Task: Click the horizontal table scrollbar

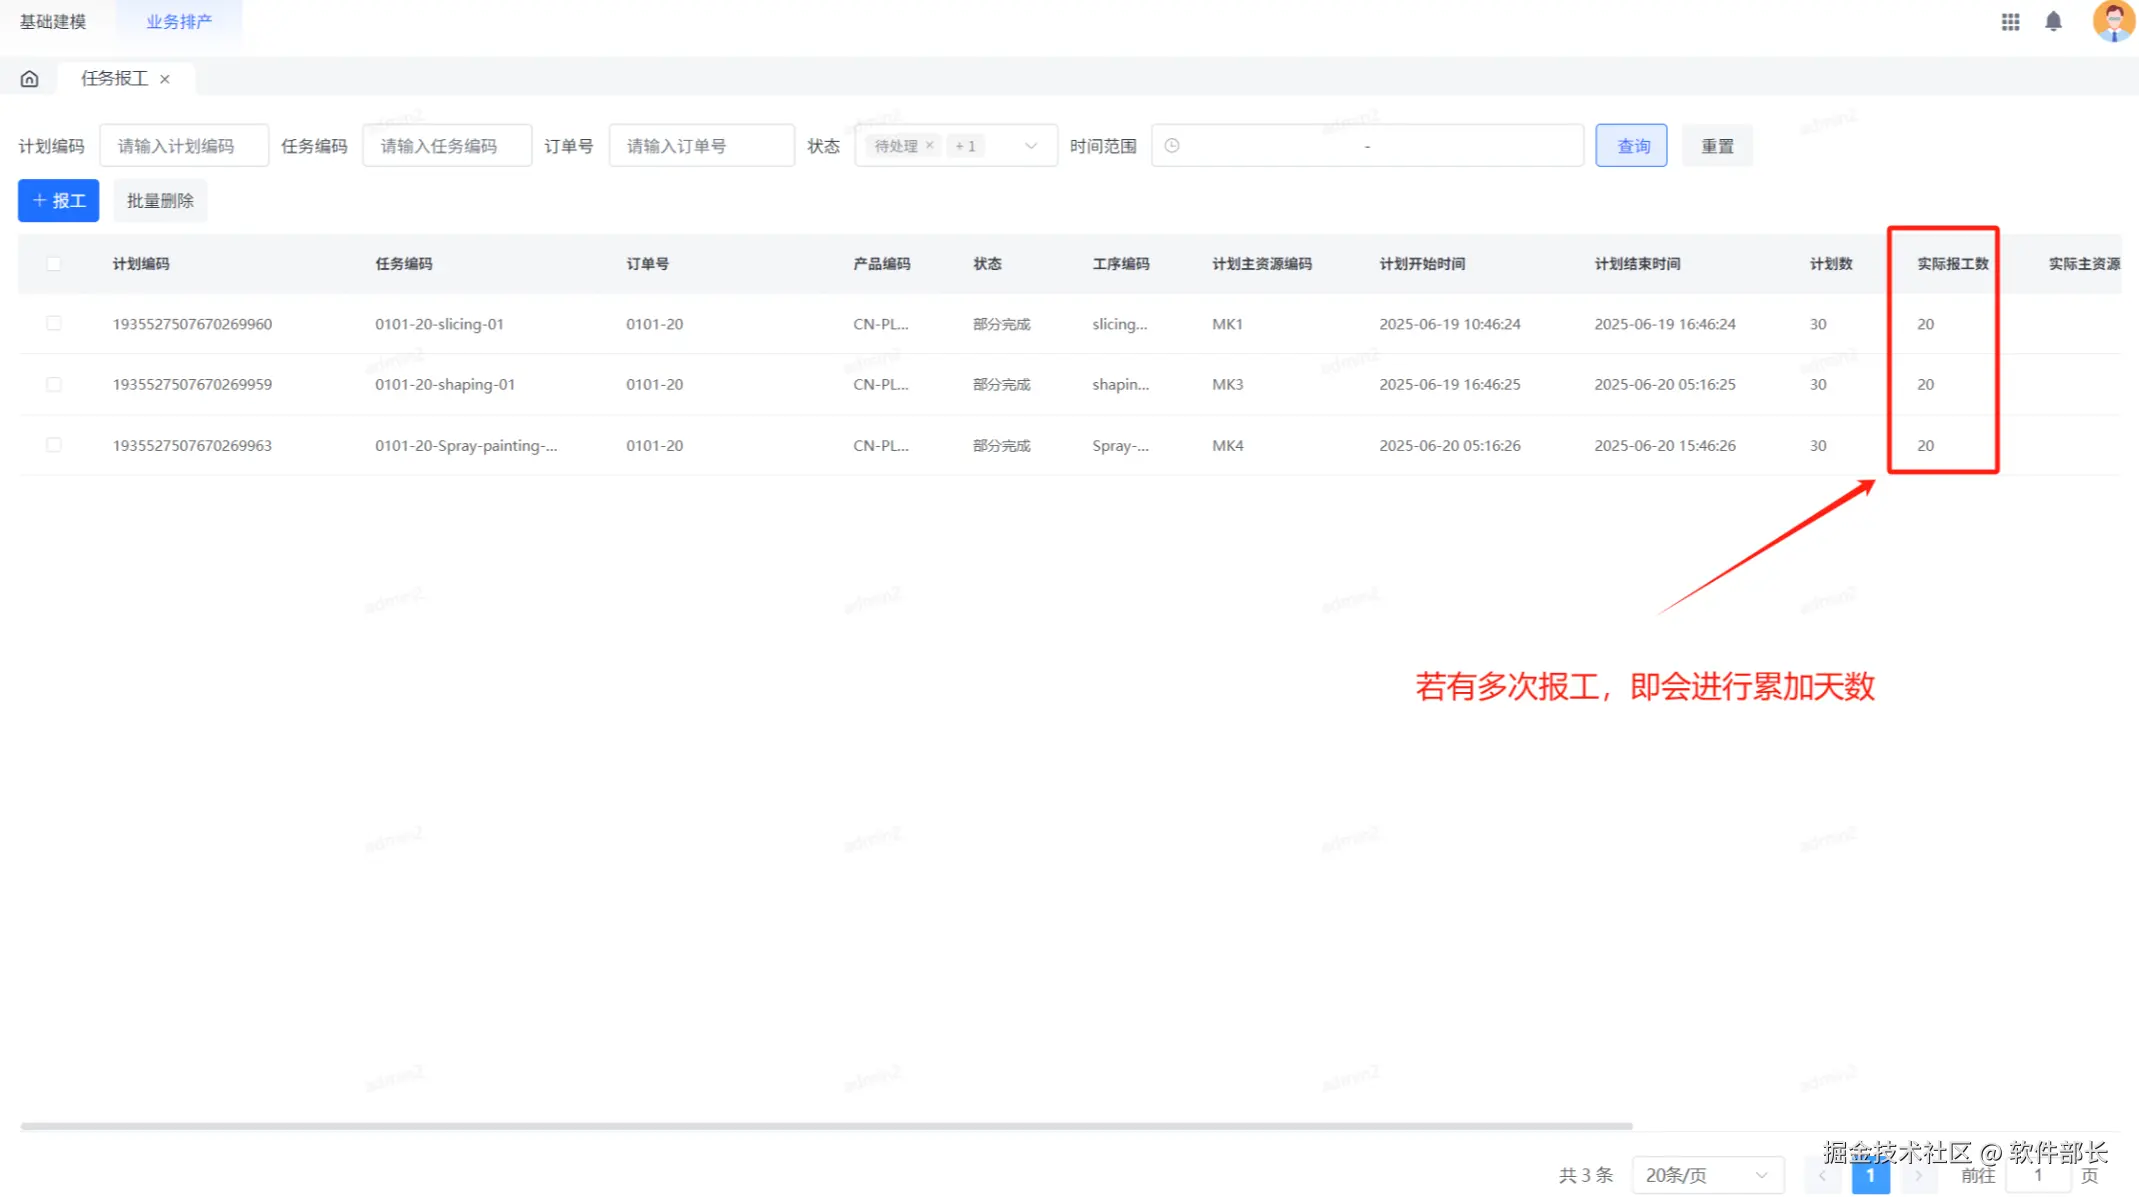Action: tap(826, 1126)
